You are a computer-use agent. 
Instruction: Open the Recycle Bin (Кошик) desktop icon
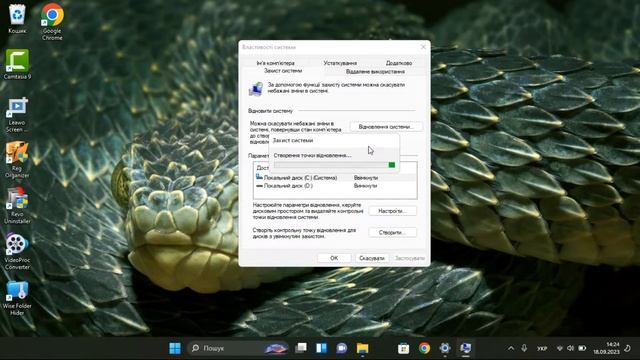pos(17,18)
